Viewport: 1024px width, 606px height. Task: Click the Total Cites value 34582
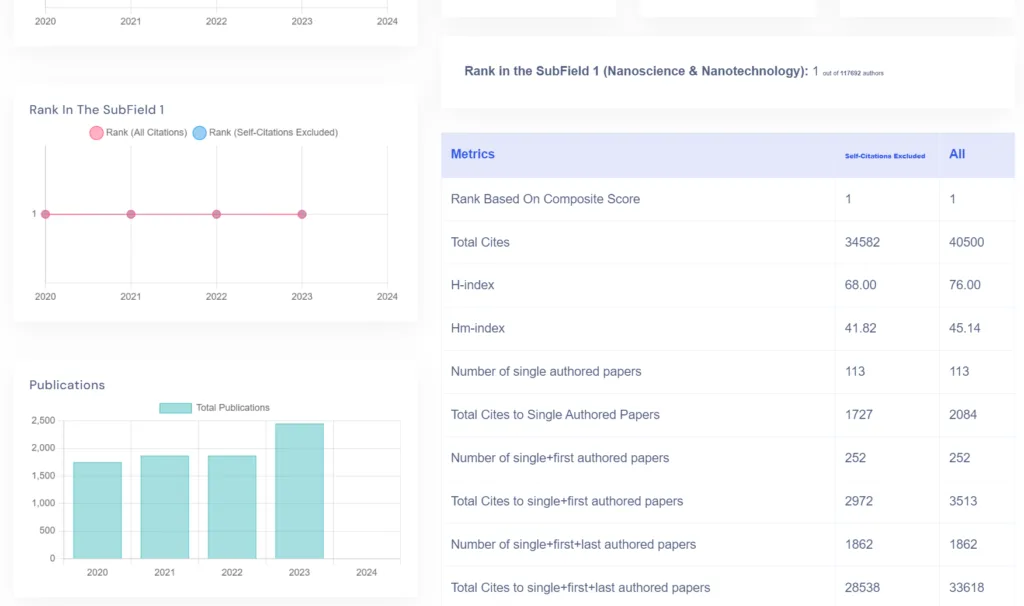coord(862,242)
